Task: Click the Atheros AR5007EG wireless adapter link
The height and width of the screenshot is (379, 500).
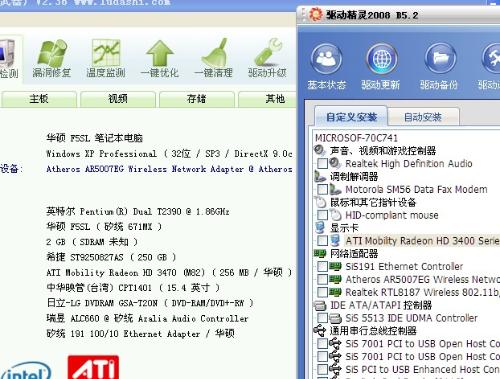Action: pyautogui.click(x=169, y=169)
